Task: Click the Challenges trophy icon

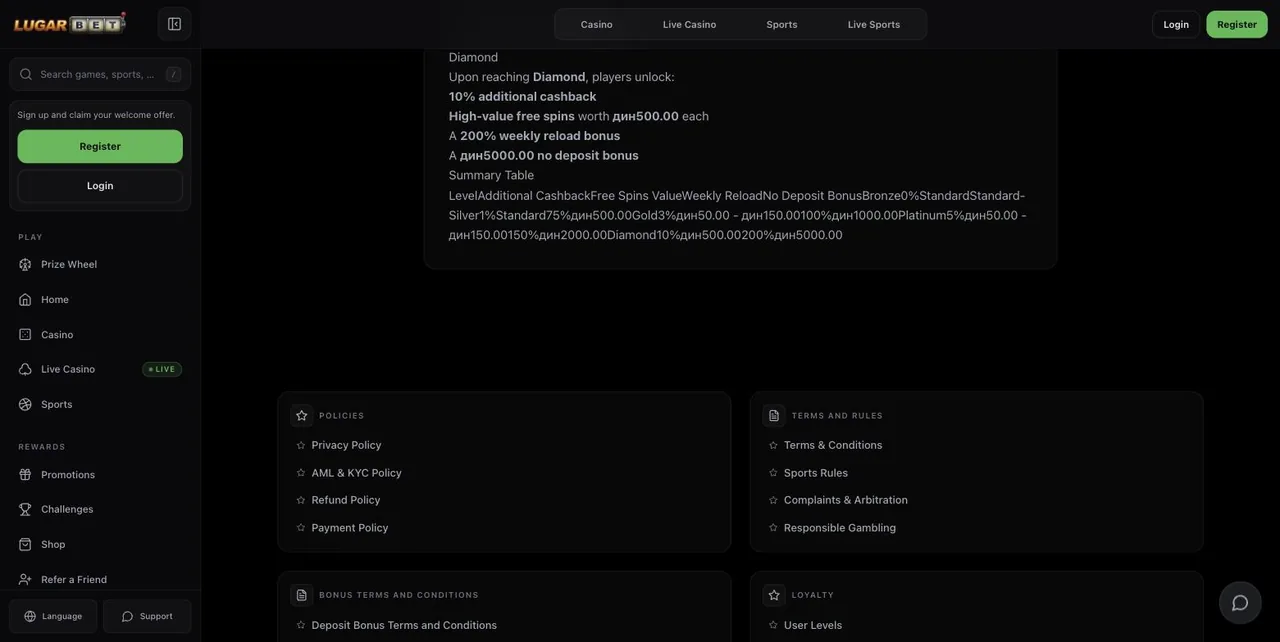Action: pyautogui.click(x=25, y=510)
